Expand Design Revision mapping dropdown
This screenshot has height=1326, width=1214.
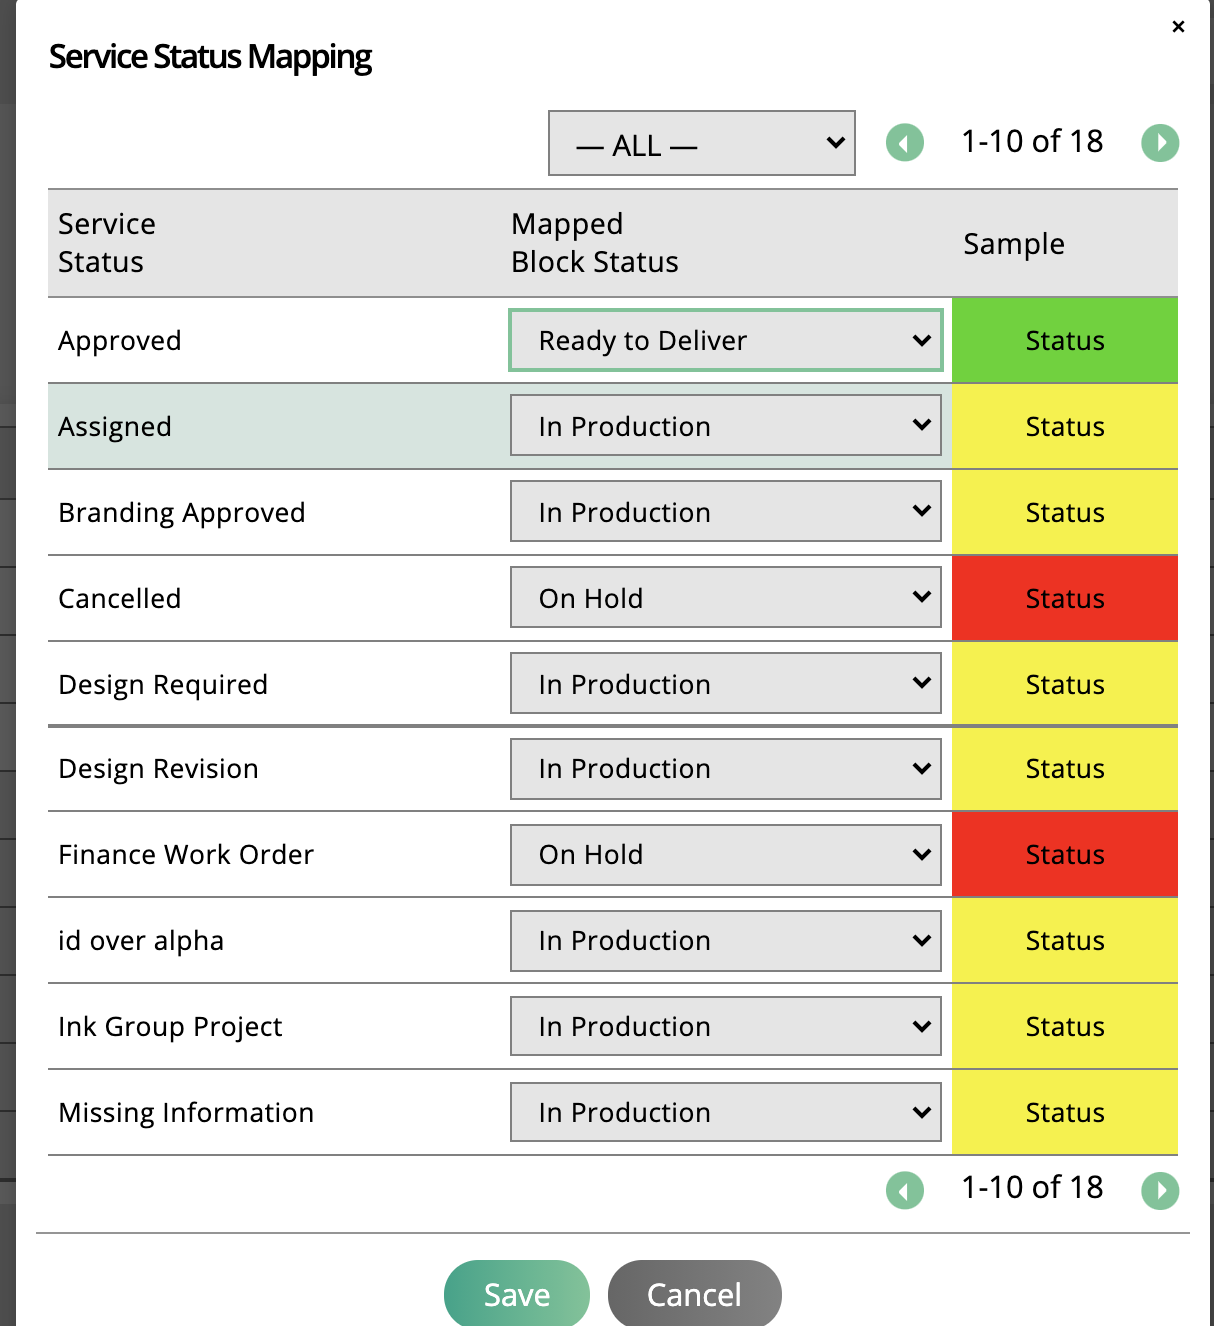726,769
